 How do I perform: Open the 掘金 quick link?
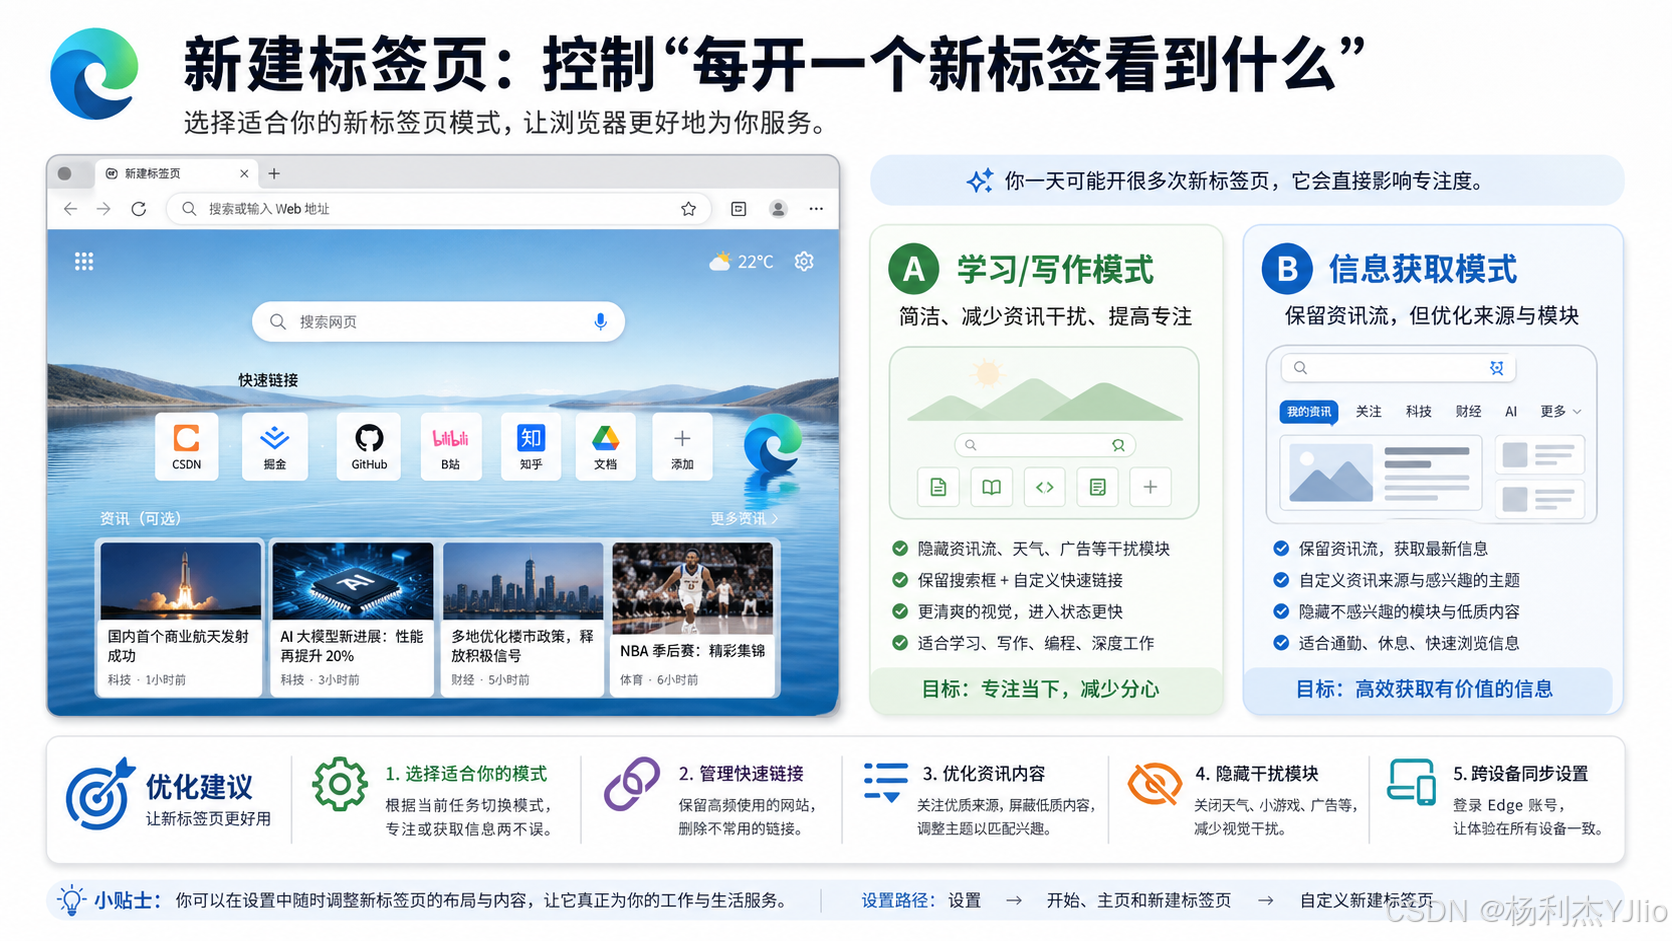pos(275,446)
